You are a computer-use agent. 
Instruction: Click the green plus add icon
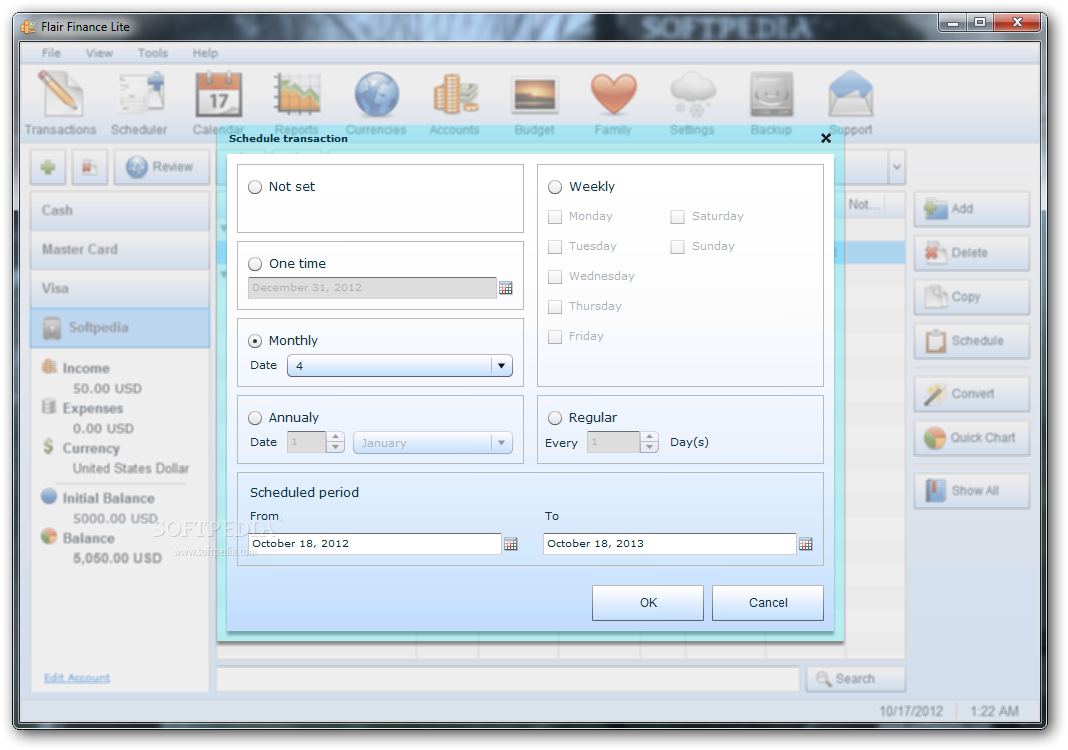48,167
